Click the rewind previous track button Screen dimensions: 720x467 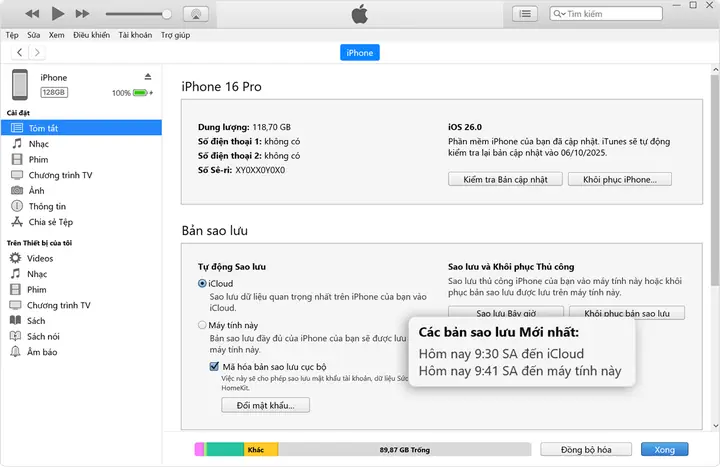pyautogui.click(x=32, y=14)
